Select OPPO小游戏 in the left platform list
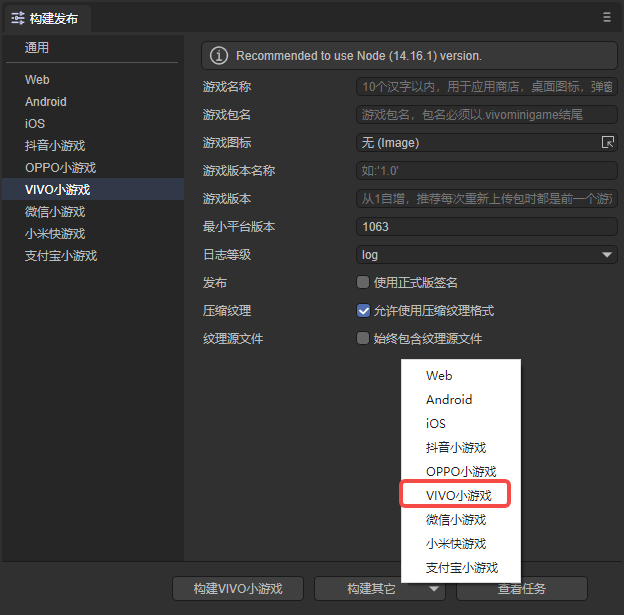Image resolution: width=624 pixels, height=615 pixels. click(x=93, y=168)
